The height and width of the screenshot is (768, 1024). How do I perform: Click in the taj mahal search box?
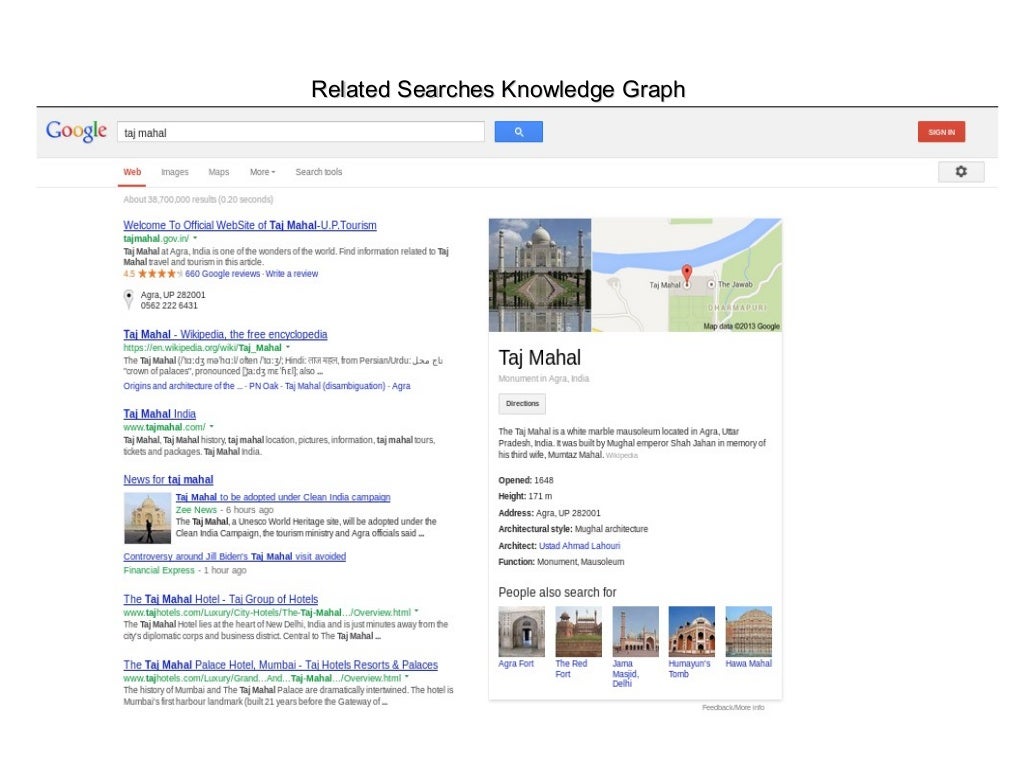pyautogui.click(x=301, y=132)
